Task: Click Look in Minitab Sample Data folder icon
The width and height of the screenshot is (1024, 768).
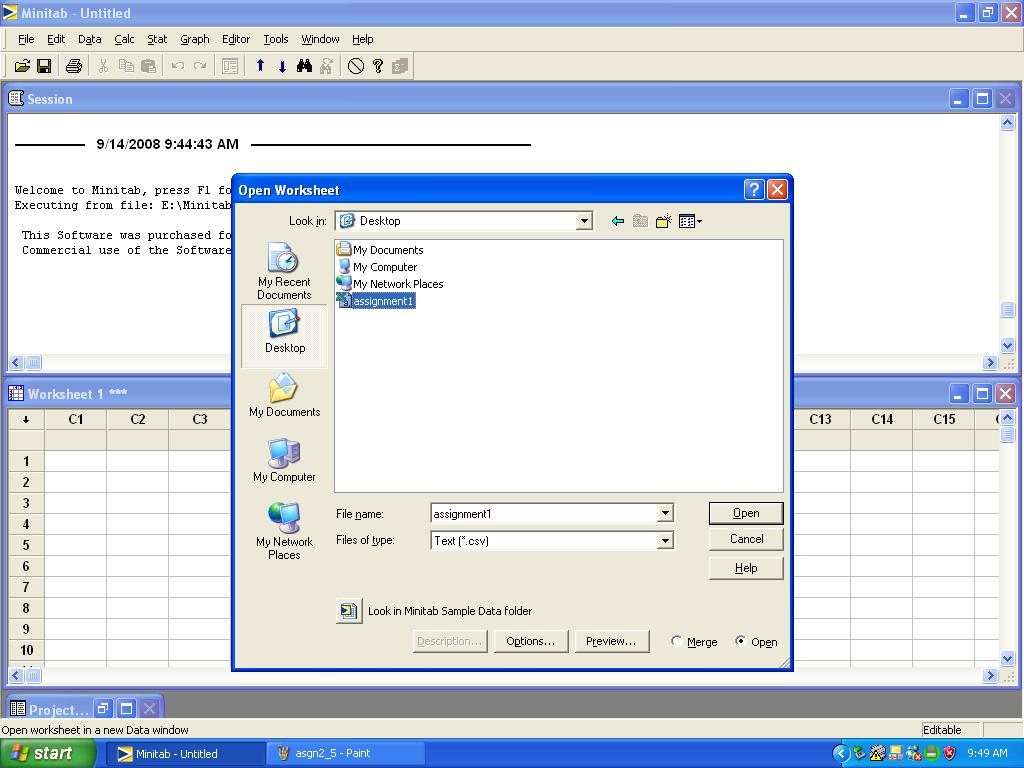Action: [x=348, y=611]
